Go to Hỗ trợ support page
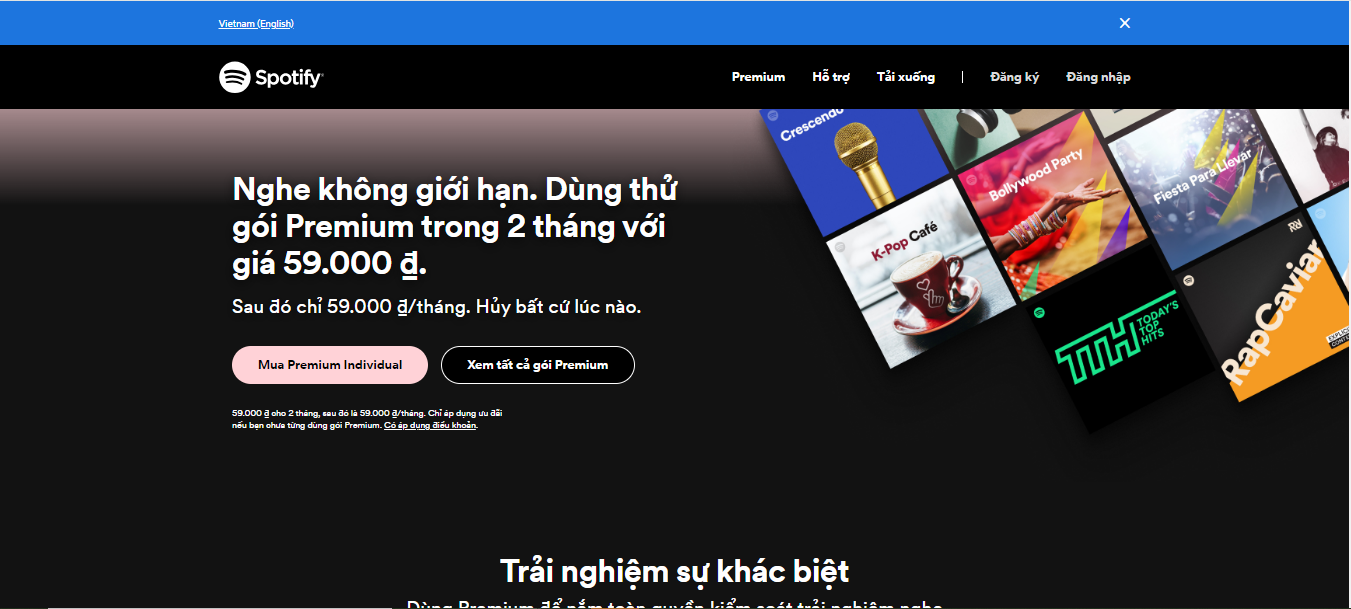1351x609 pixels. [831, 77]
